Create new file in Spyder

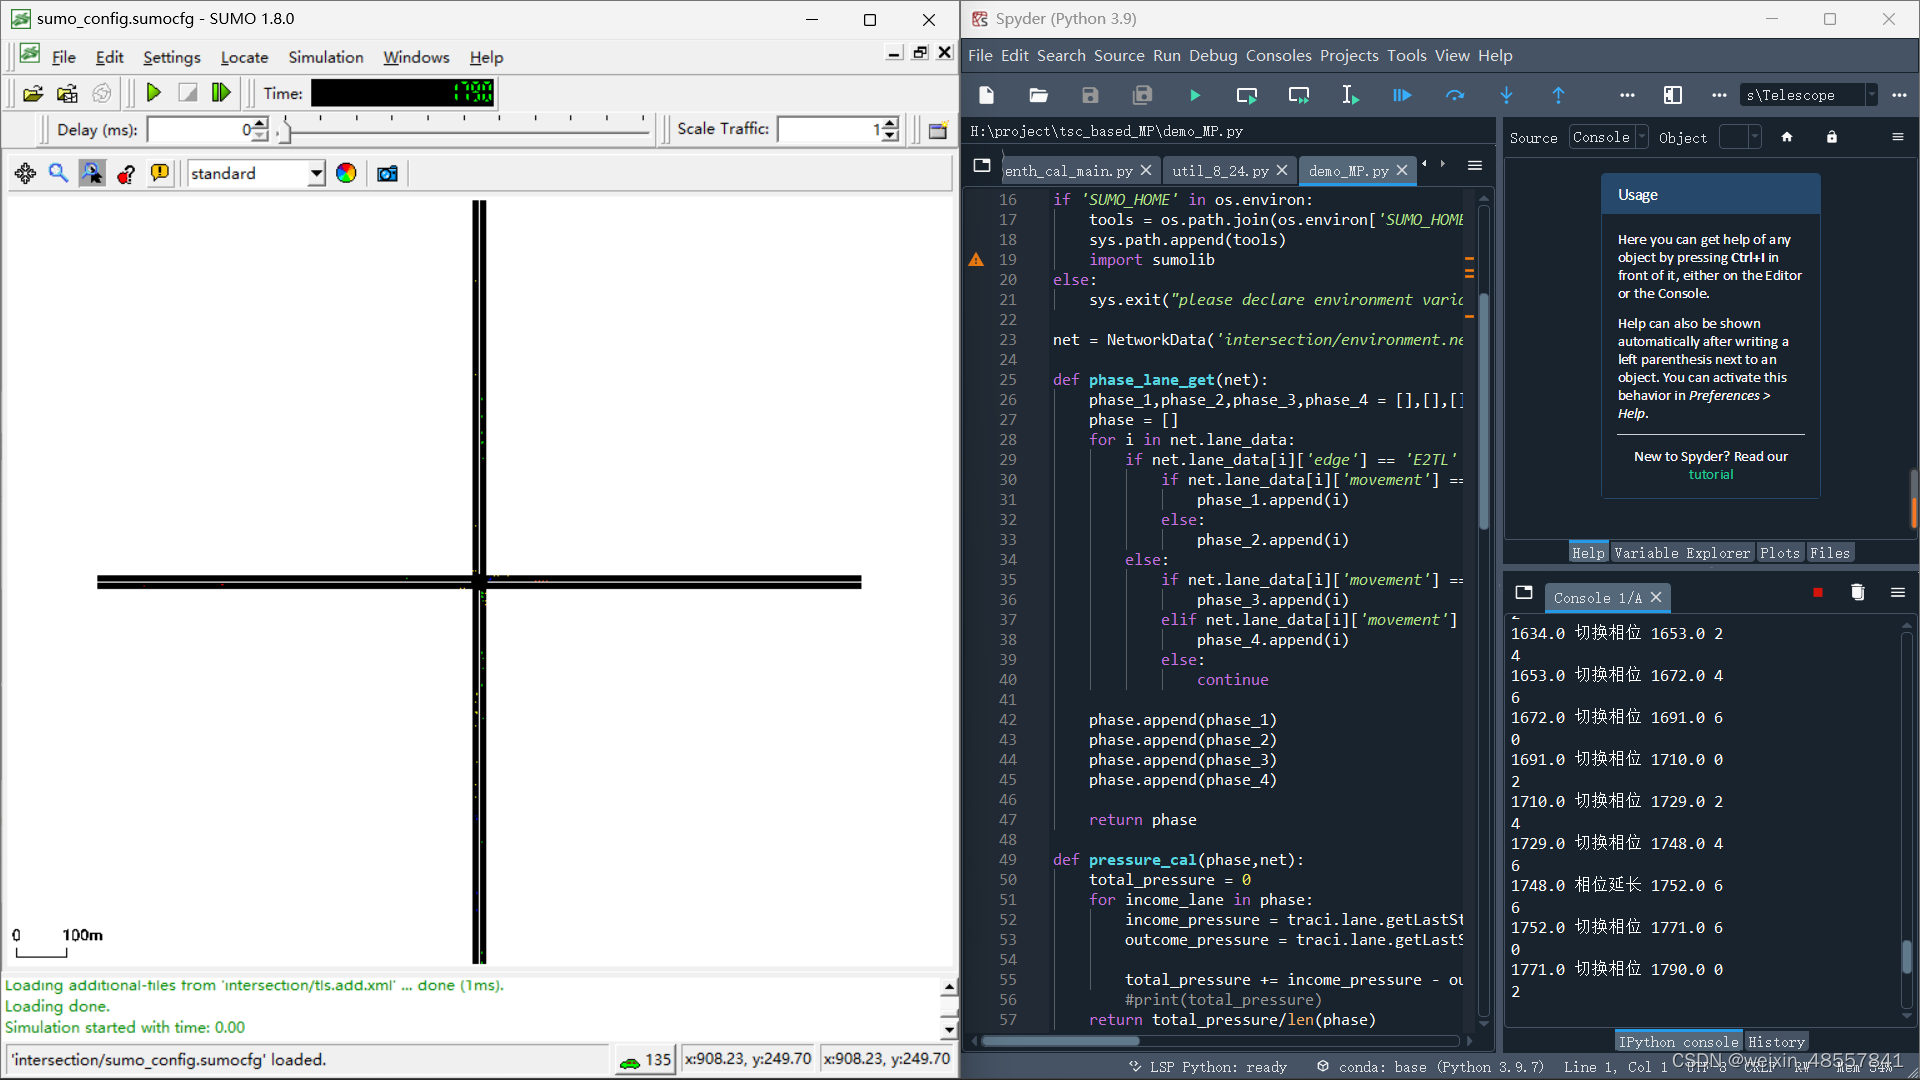point(986,95)
